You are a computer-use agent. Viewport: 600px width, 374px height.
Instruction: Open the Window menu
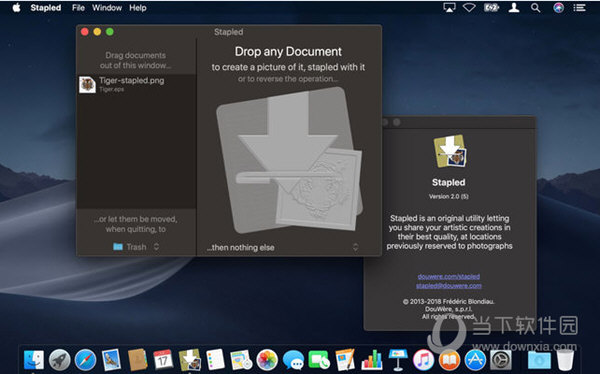tap(107, 8)
